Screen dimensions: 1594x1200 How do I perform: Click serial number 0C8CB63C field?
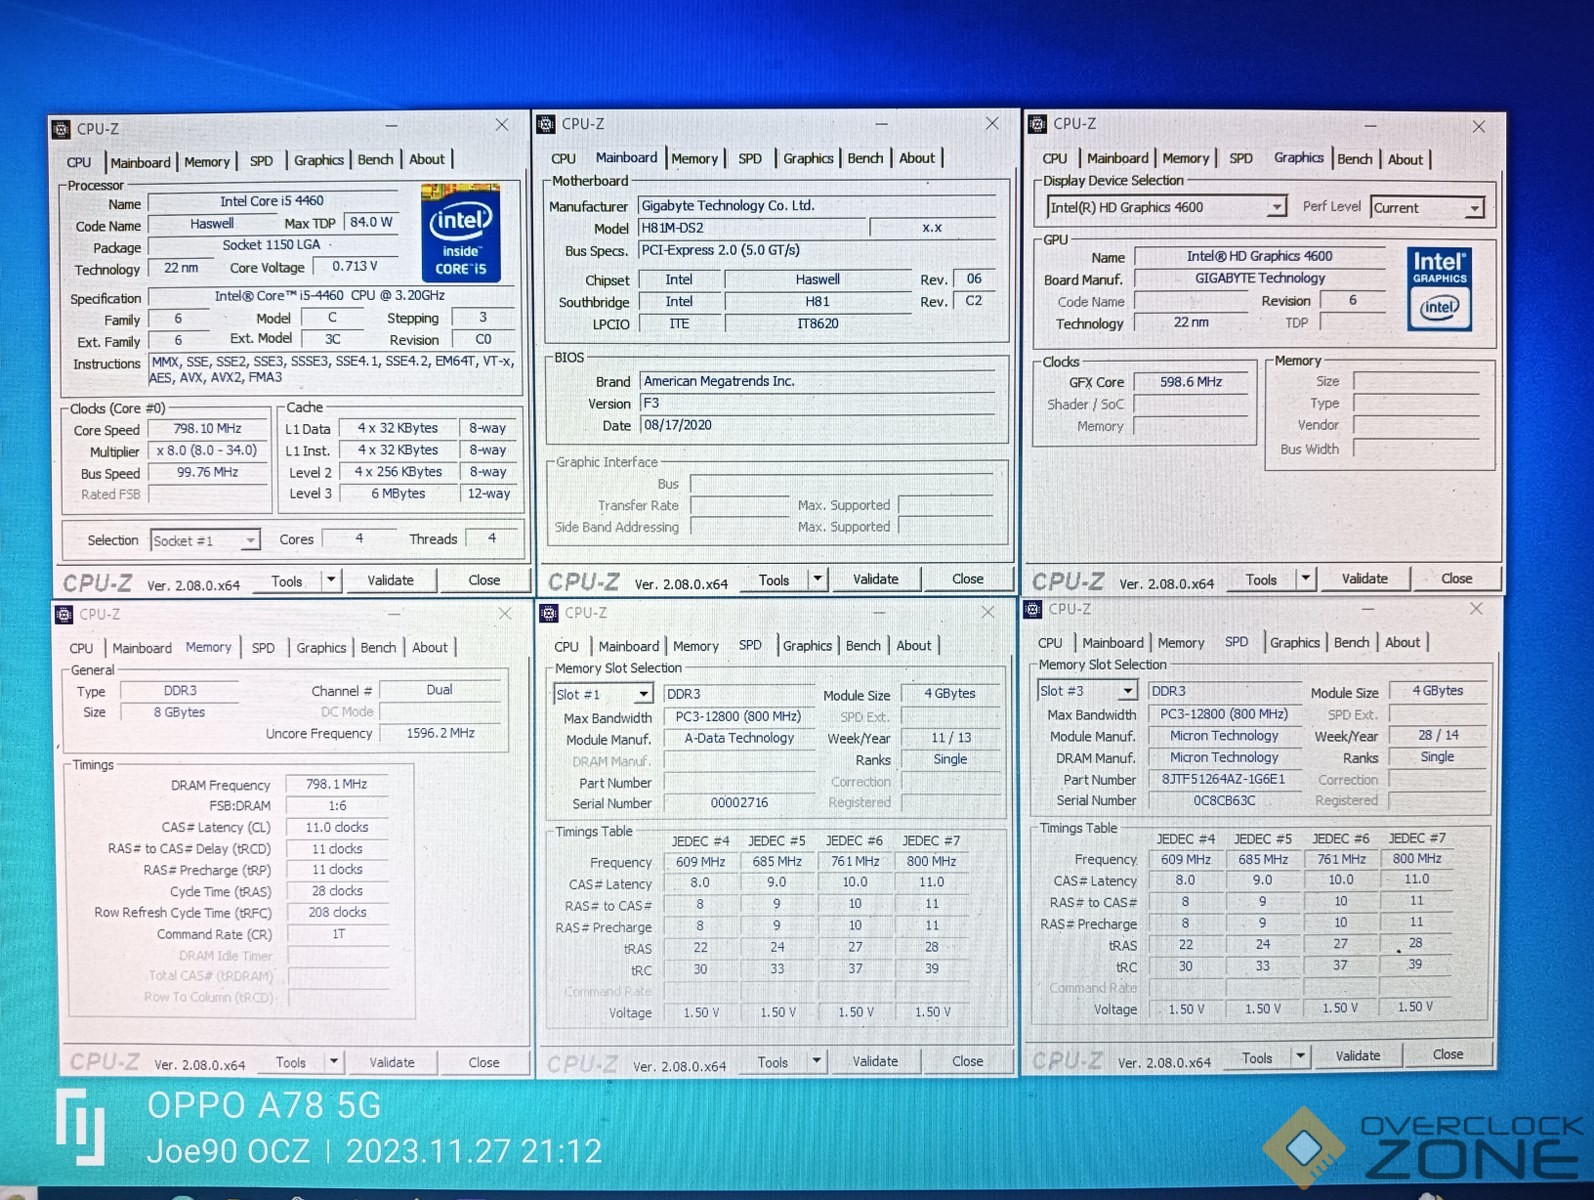tap(1224, 800)
